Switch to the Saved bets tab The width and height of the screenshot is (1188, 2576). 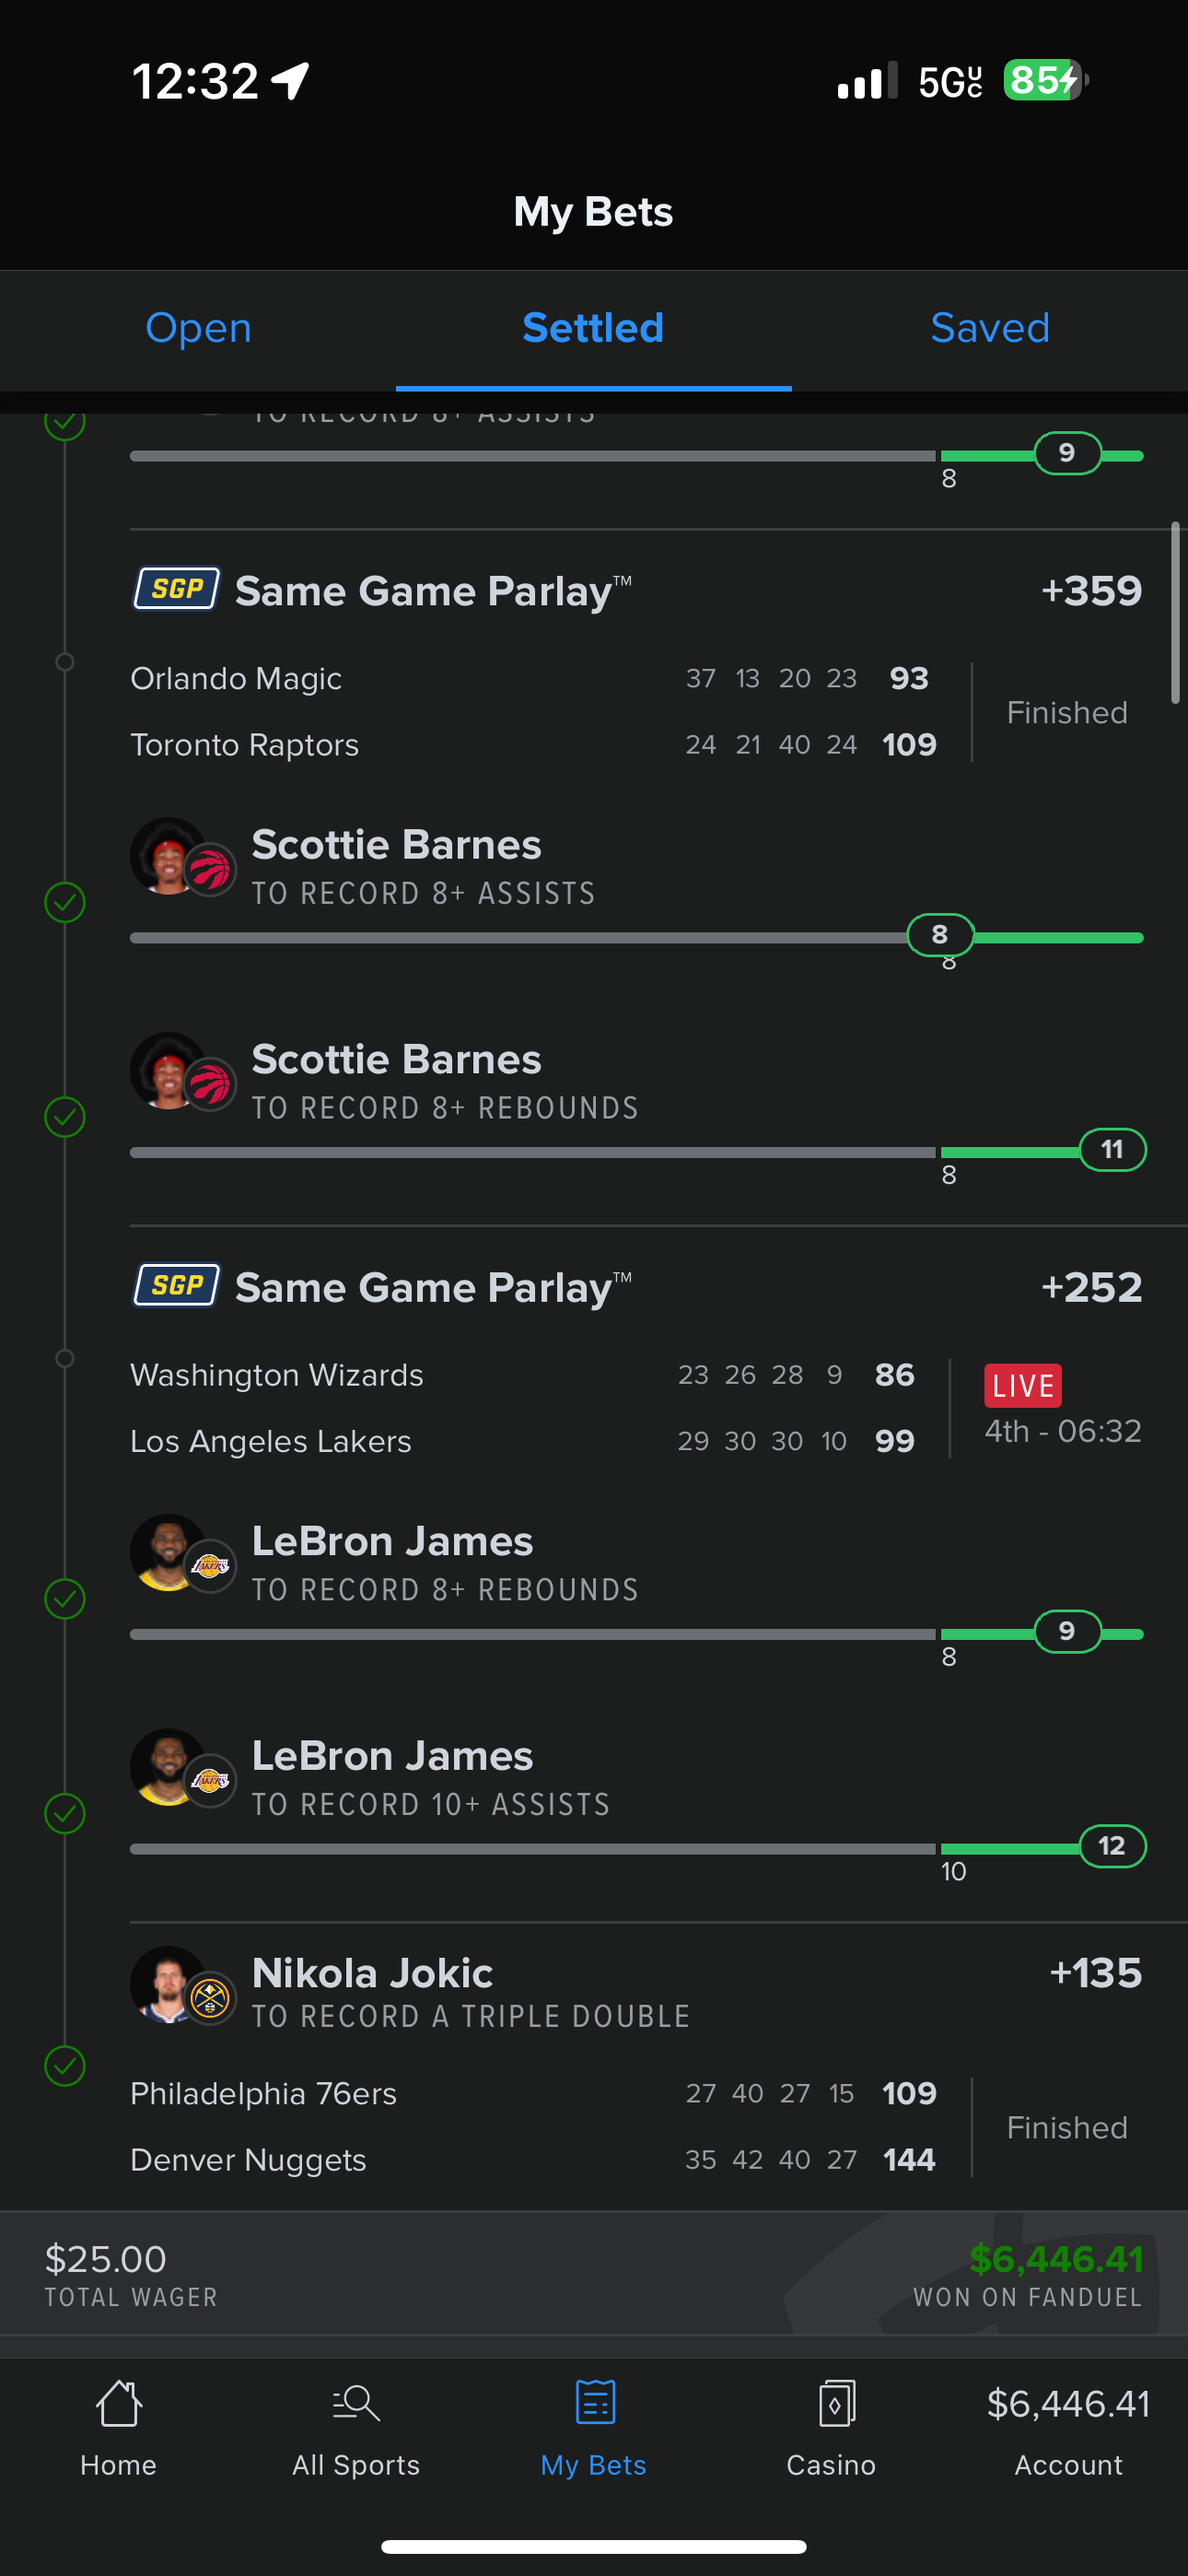[x=990, y=328]
